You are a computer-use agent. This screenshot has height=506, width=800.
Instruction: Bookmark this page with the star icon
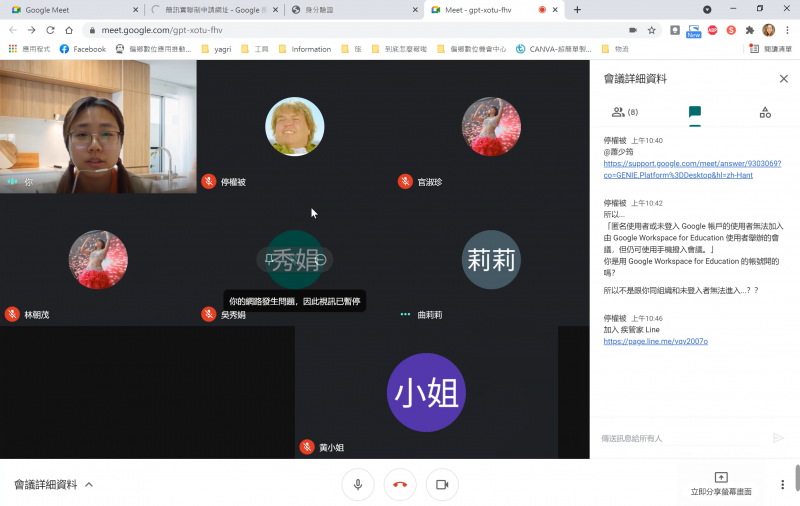[x=652, y=30]
